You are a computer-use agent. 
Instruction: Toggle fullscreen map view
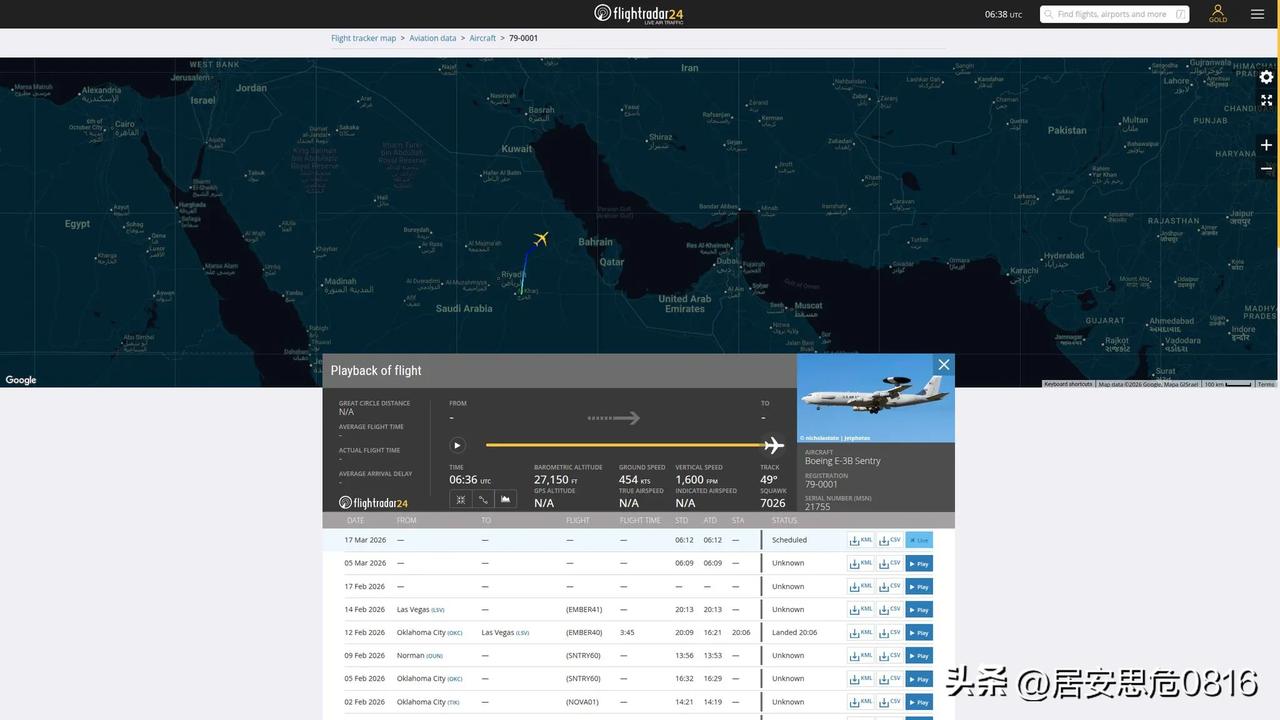point(1266,100)
